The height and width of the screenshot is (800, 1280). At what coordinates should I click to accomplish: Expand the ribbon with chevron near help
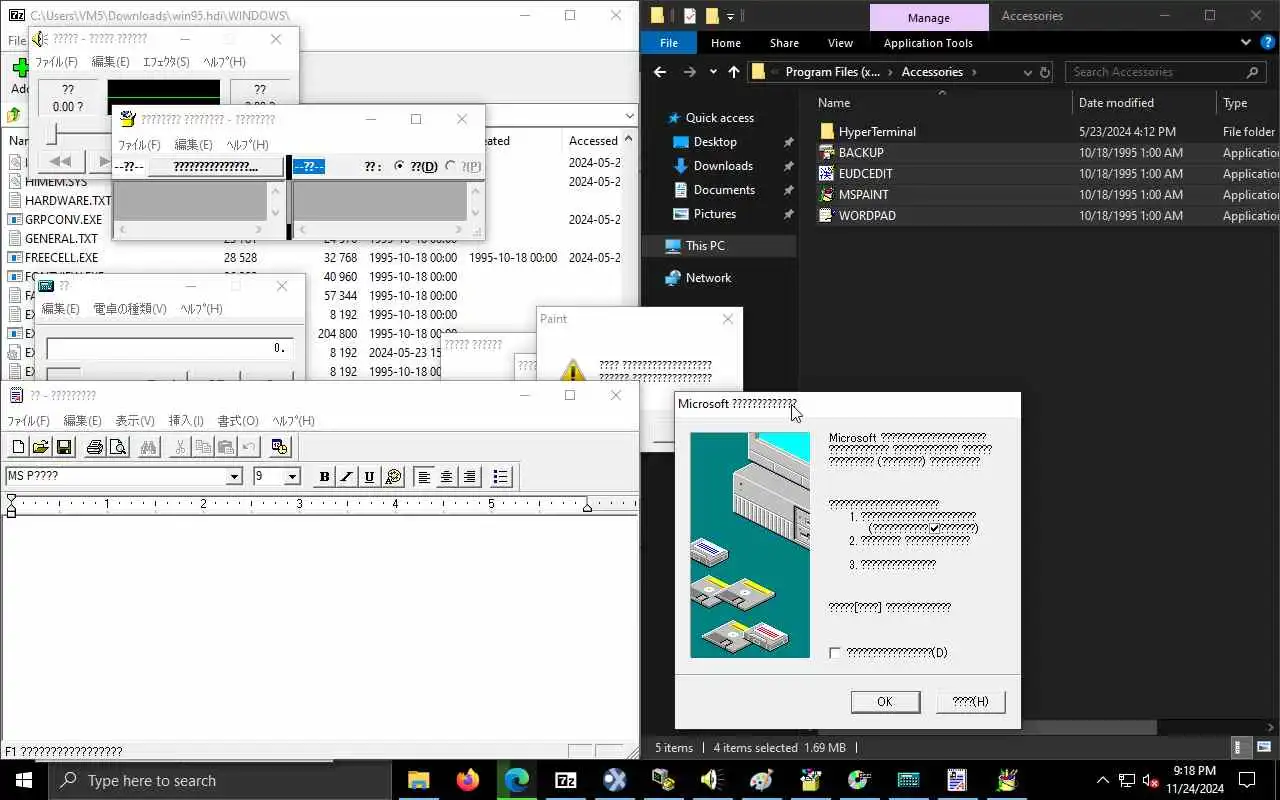[x=1245, y=42]
